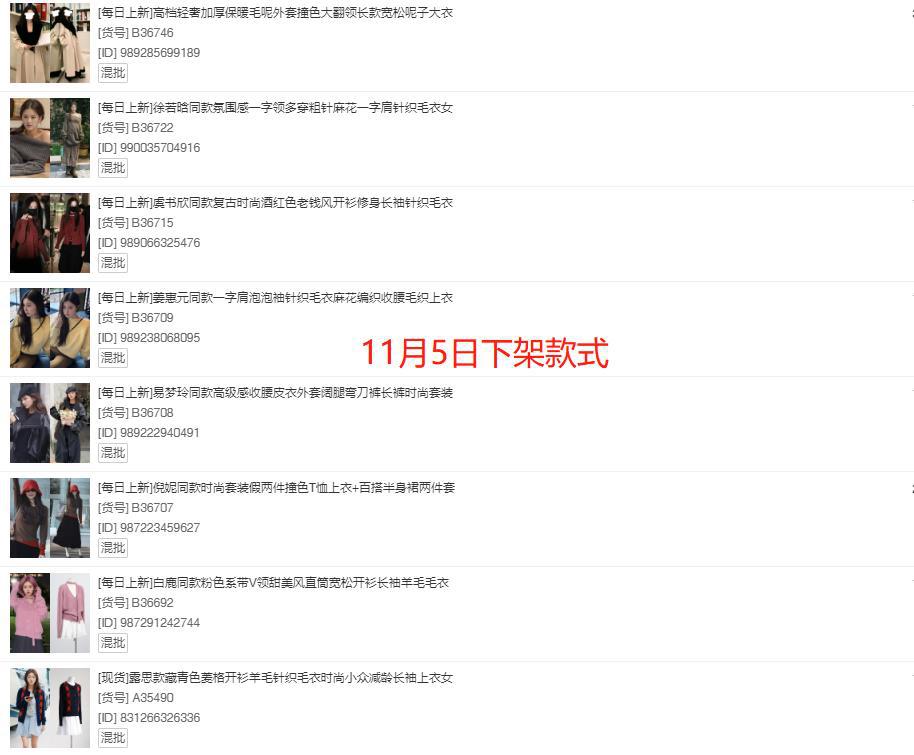The image size is (914, 755).
Task: Open thumbnail of coat item B36746
Action: (x=50, y=43)
